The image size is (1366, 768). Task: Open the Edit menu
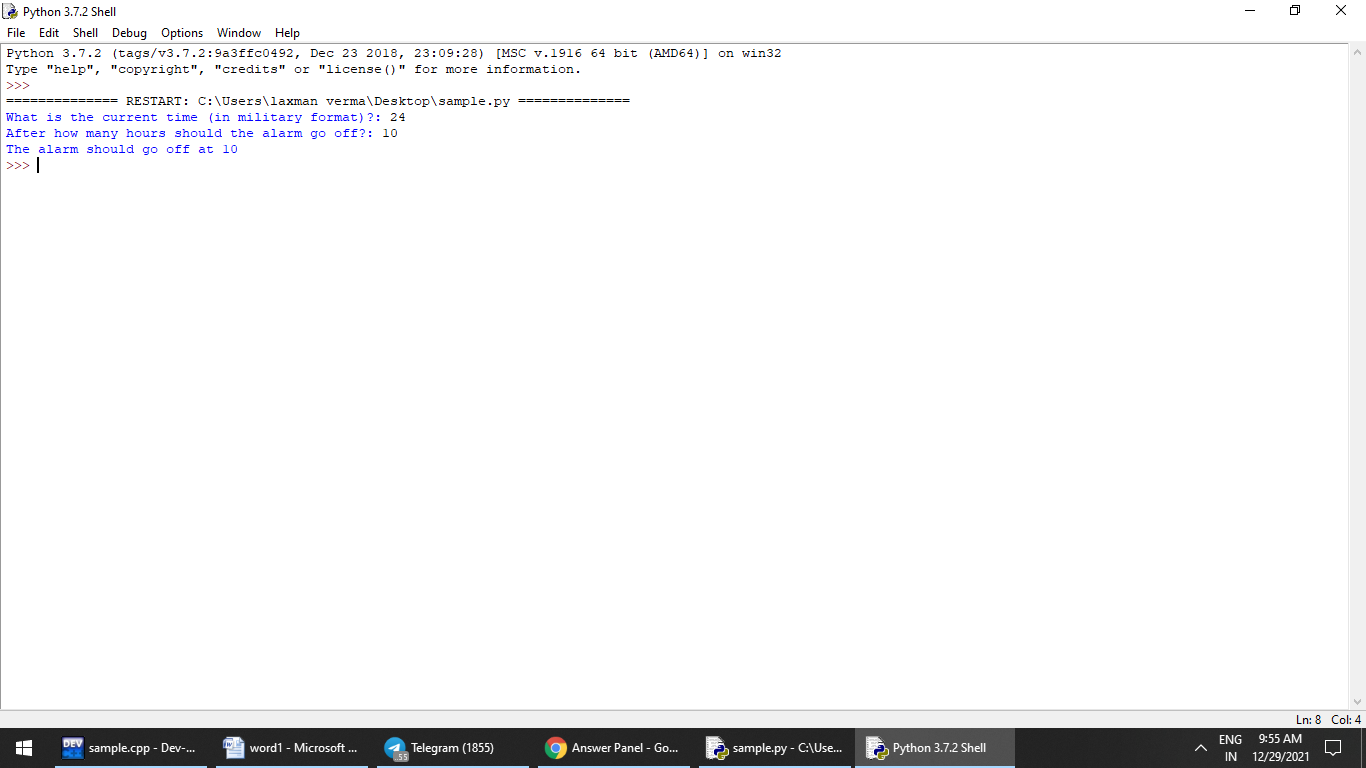click(49, 33)
